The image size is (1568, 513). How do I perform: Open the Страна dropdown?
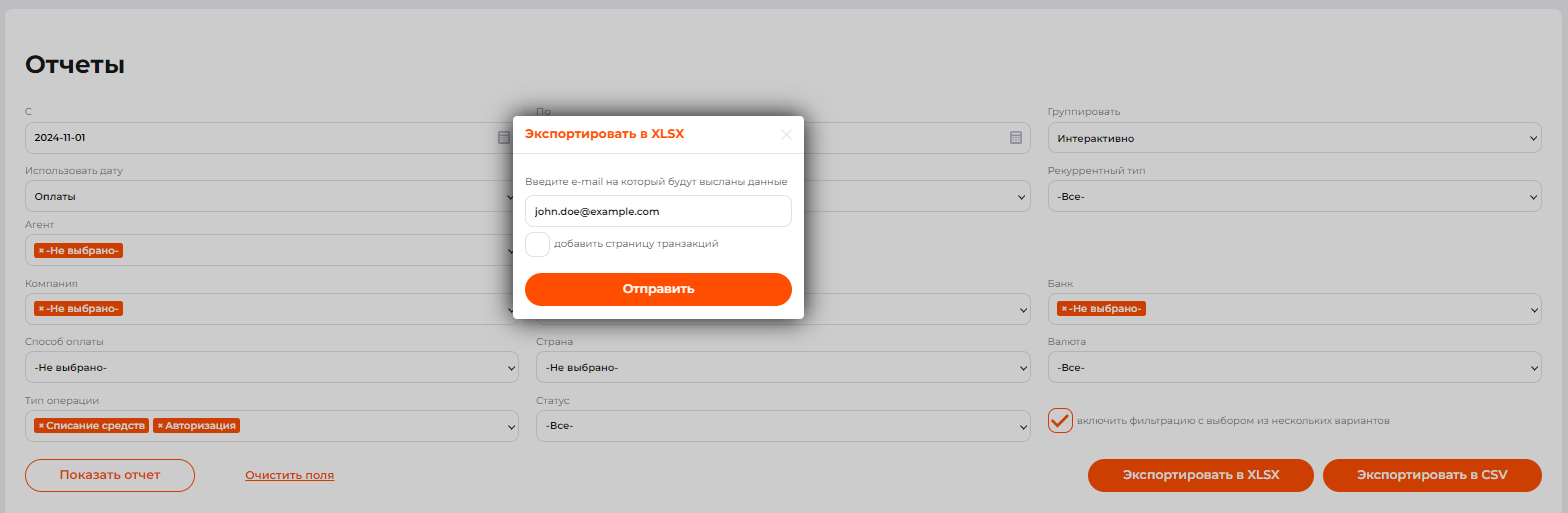click(x=783, y=368)
